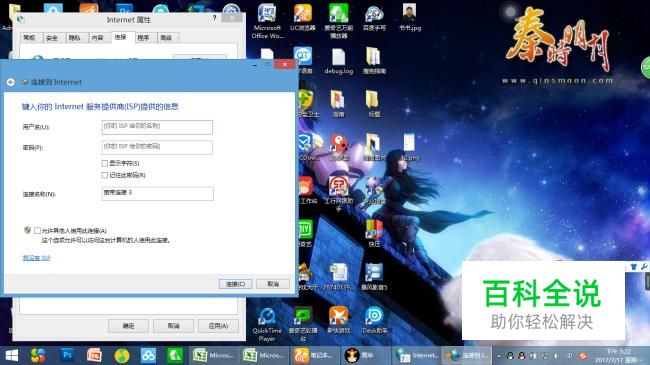Enable the 记住此密码(R) checkbox
This screenshot has height=365, width=650.
[105, 175]
